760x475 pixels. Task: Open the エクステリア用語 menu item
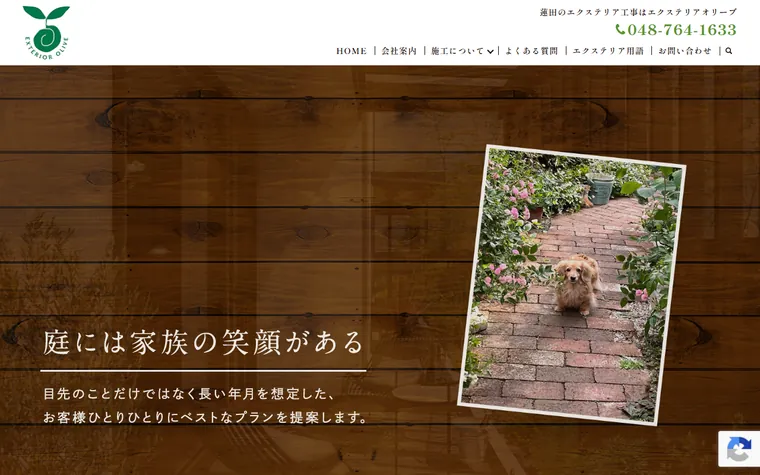pos(608,51)
